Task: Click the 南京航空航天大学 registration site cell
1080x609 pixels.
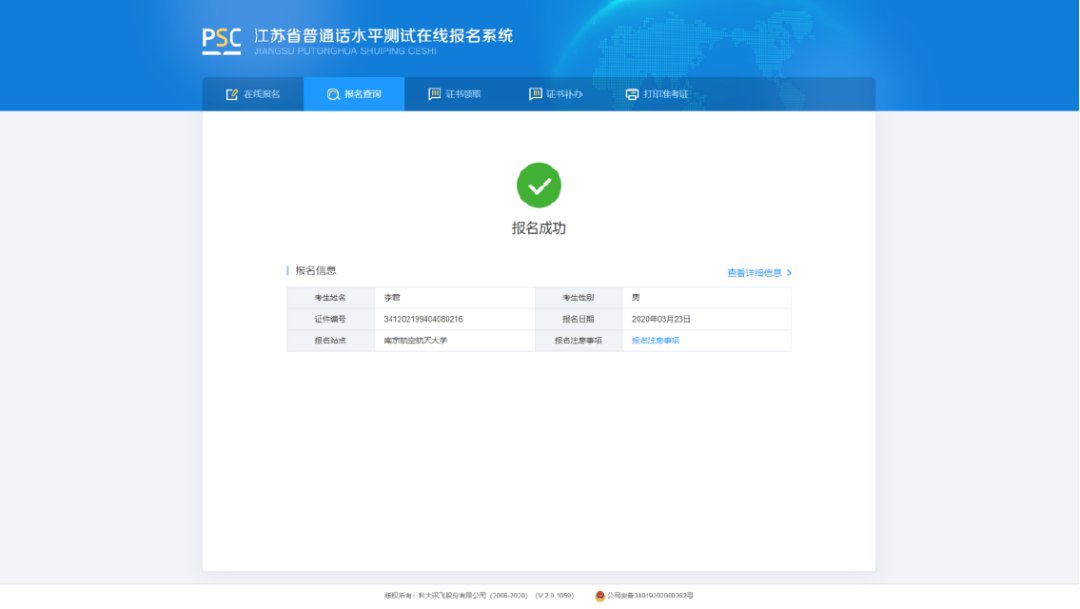Action: [x=415, y=341]
